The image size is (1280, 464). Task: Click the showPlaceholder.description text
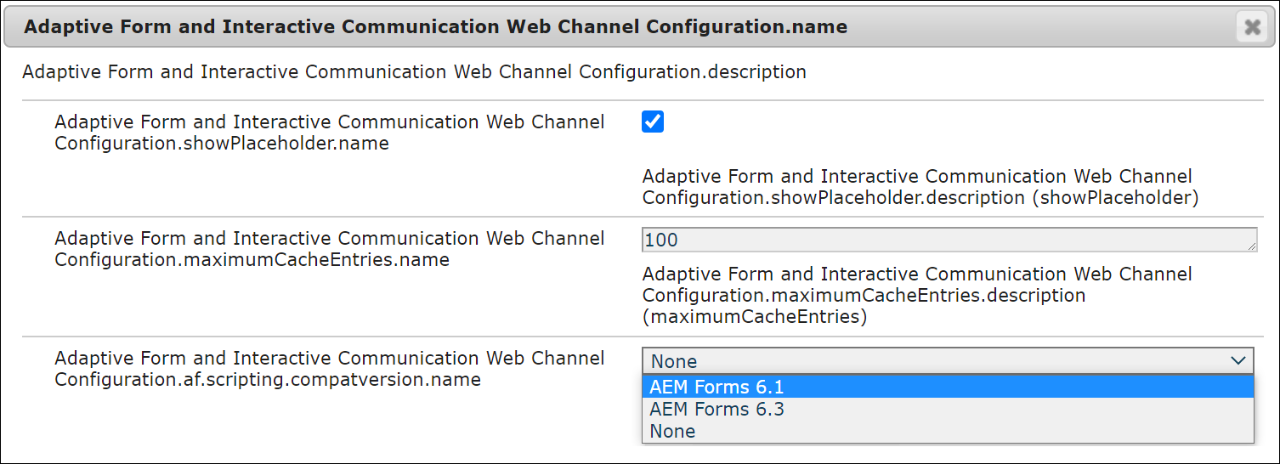tap(920, 187)
